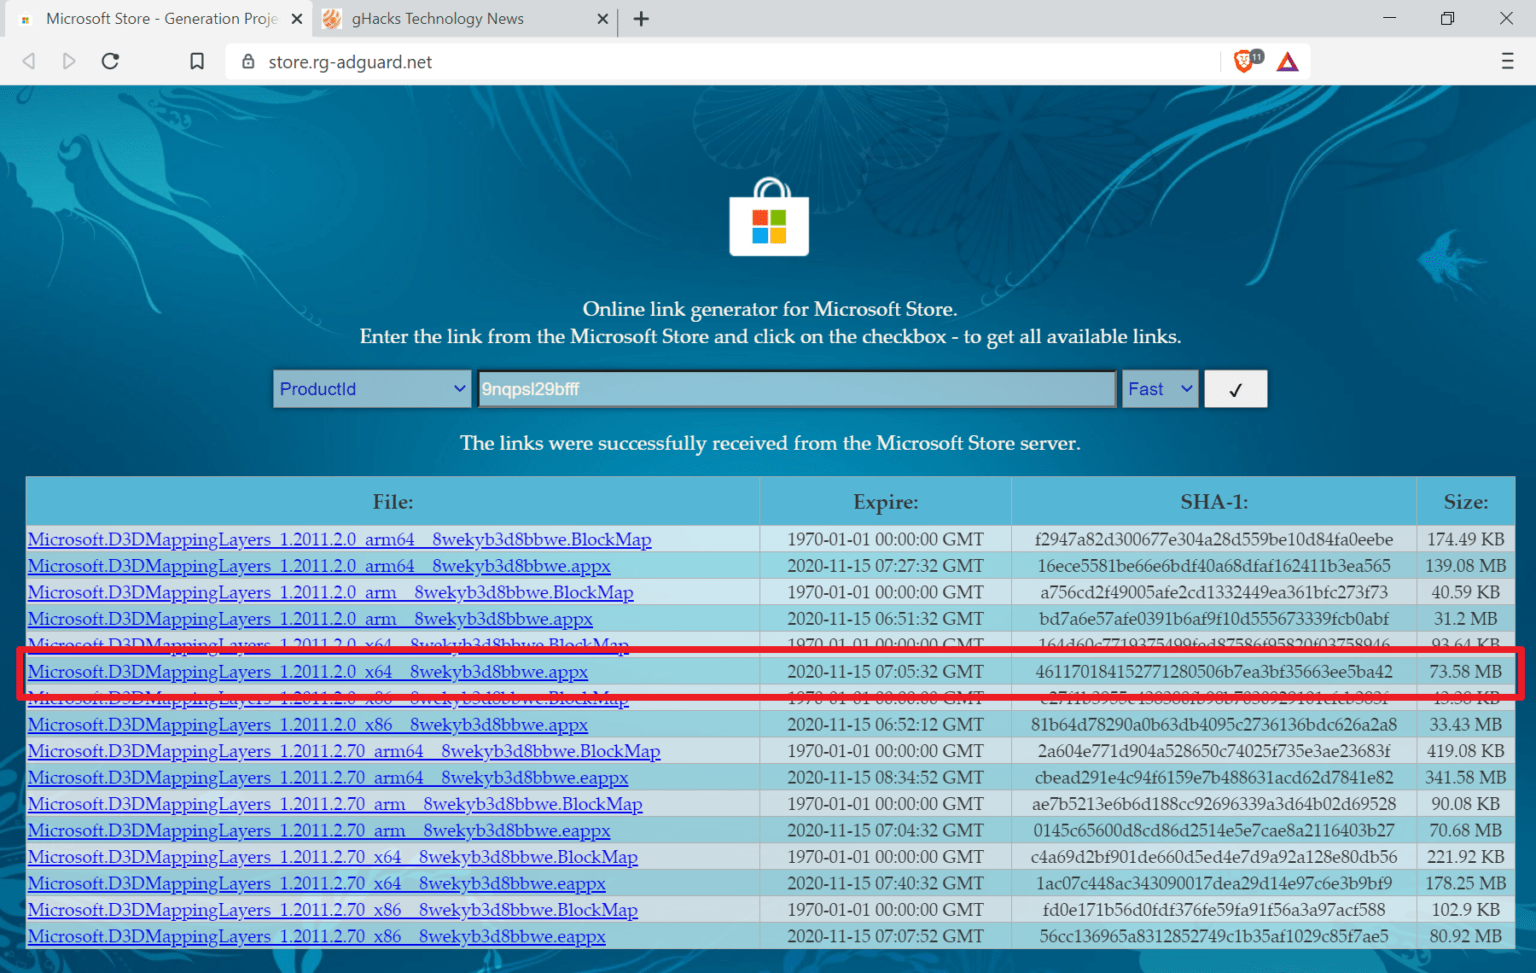Viewport: 1536px width, 973px height.
Task: Click the gHacks tab favicon
Action: coord(333,18)
